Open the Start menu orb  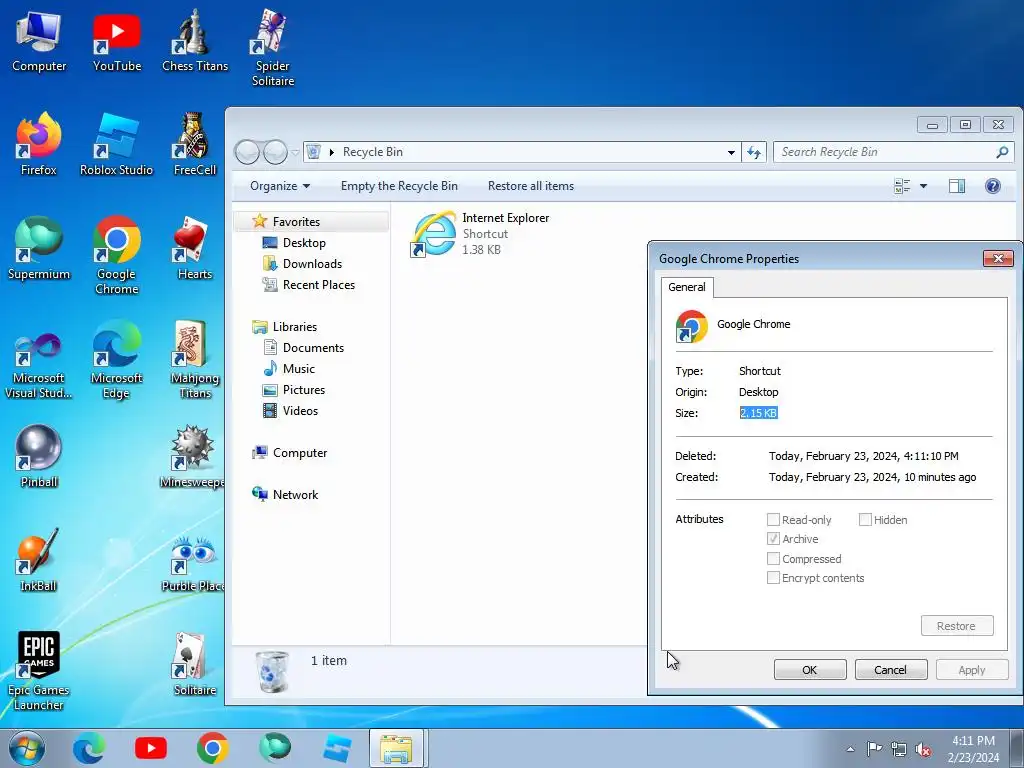[27, 748]
